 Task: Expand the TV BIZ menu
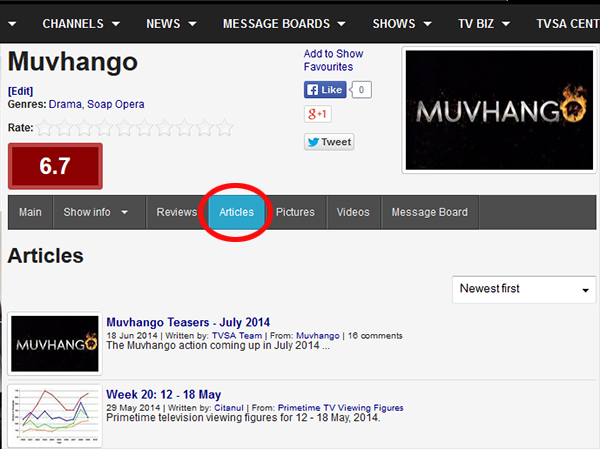pyautogui.click(x=484, y=24)
